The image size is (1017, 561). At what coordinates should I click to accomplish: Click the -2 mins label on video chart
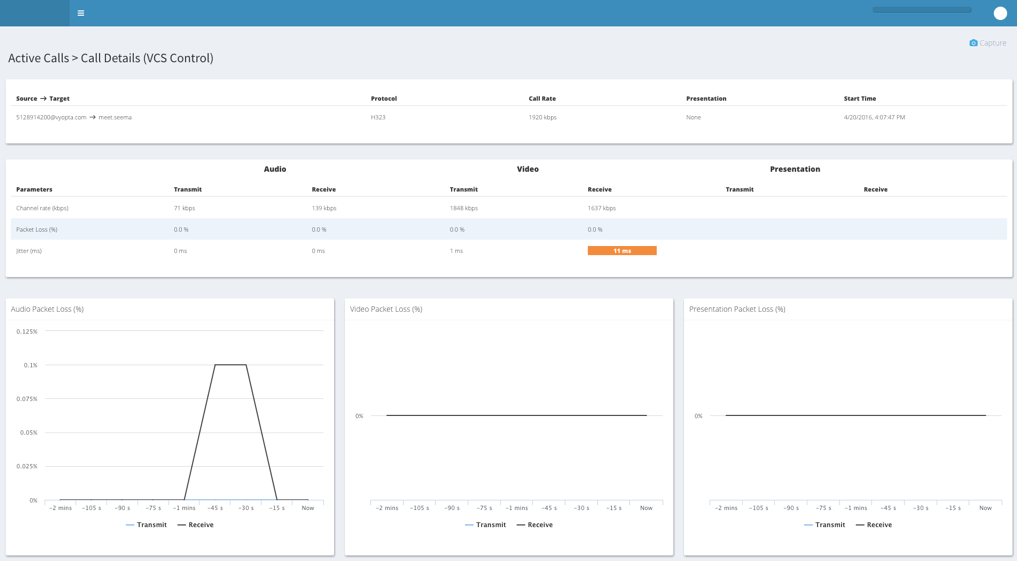[x=387, y=508]
